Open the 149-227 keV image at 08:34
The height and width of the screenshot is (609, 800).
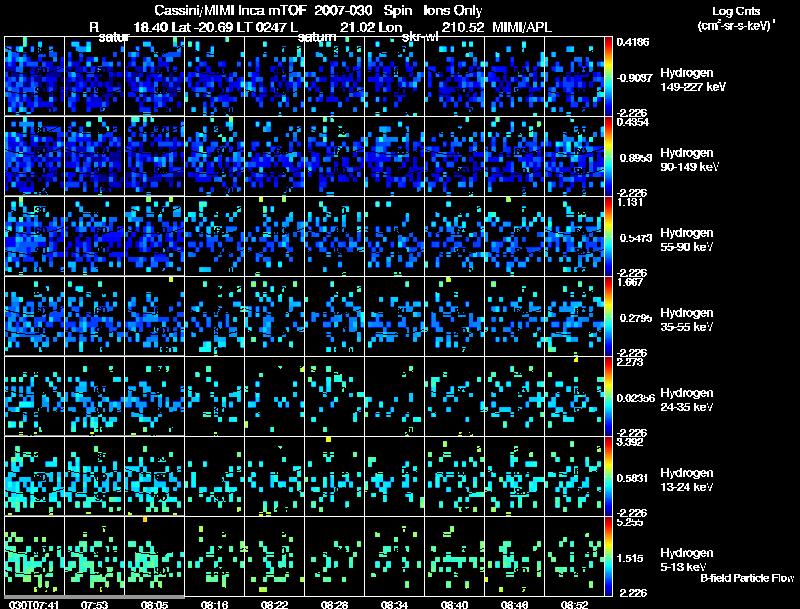(395, 76)
